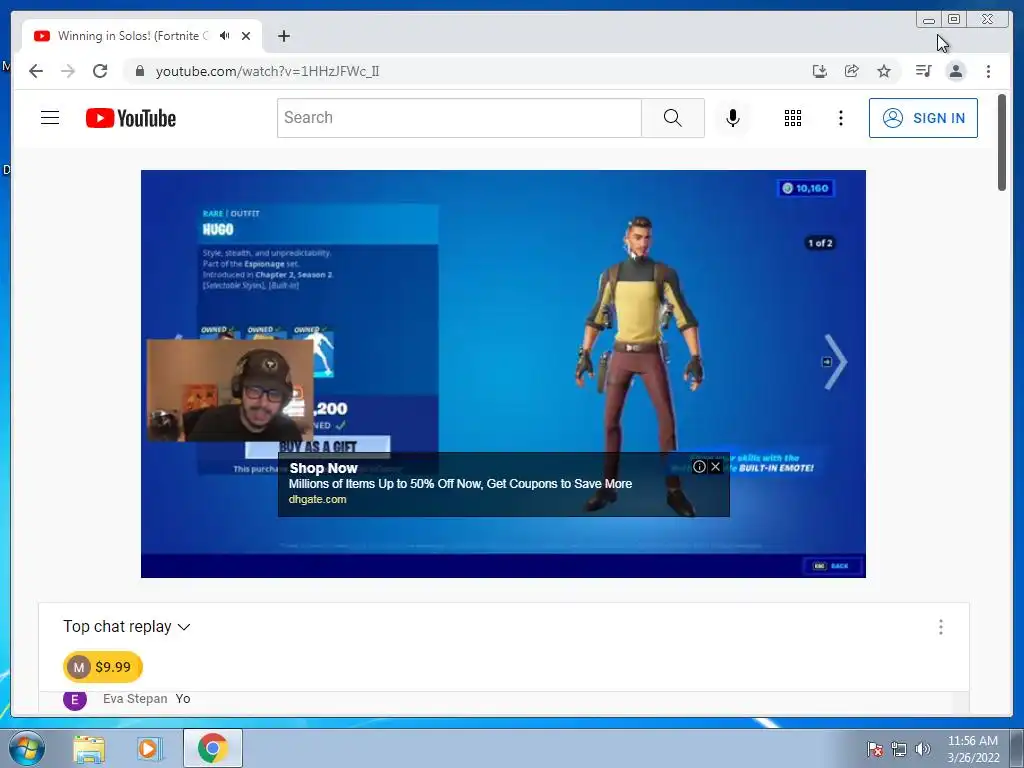
Task: Open the chat options three-dot menu
Action: (940, 627)
